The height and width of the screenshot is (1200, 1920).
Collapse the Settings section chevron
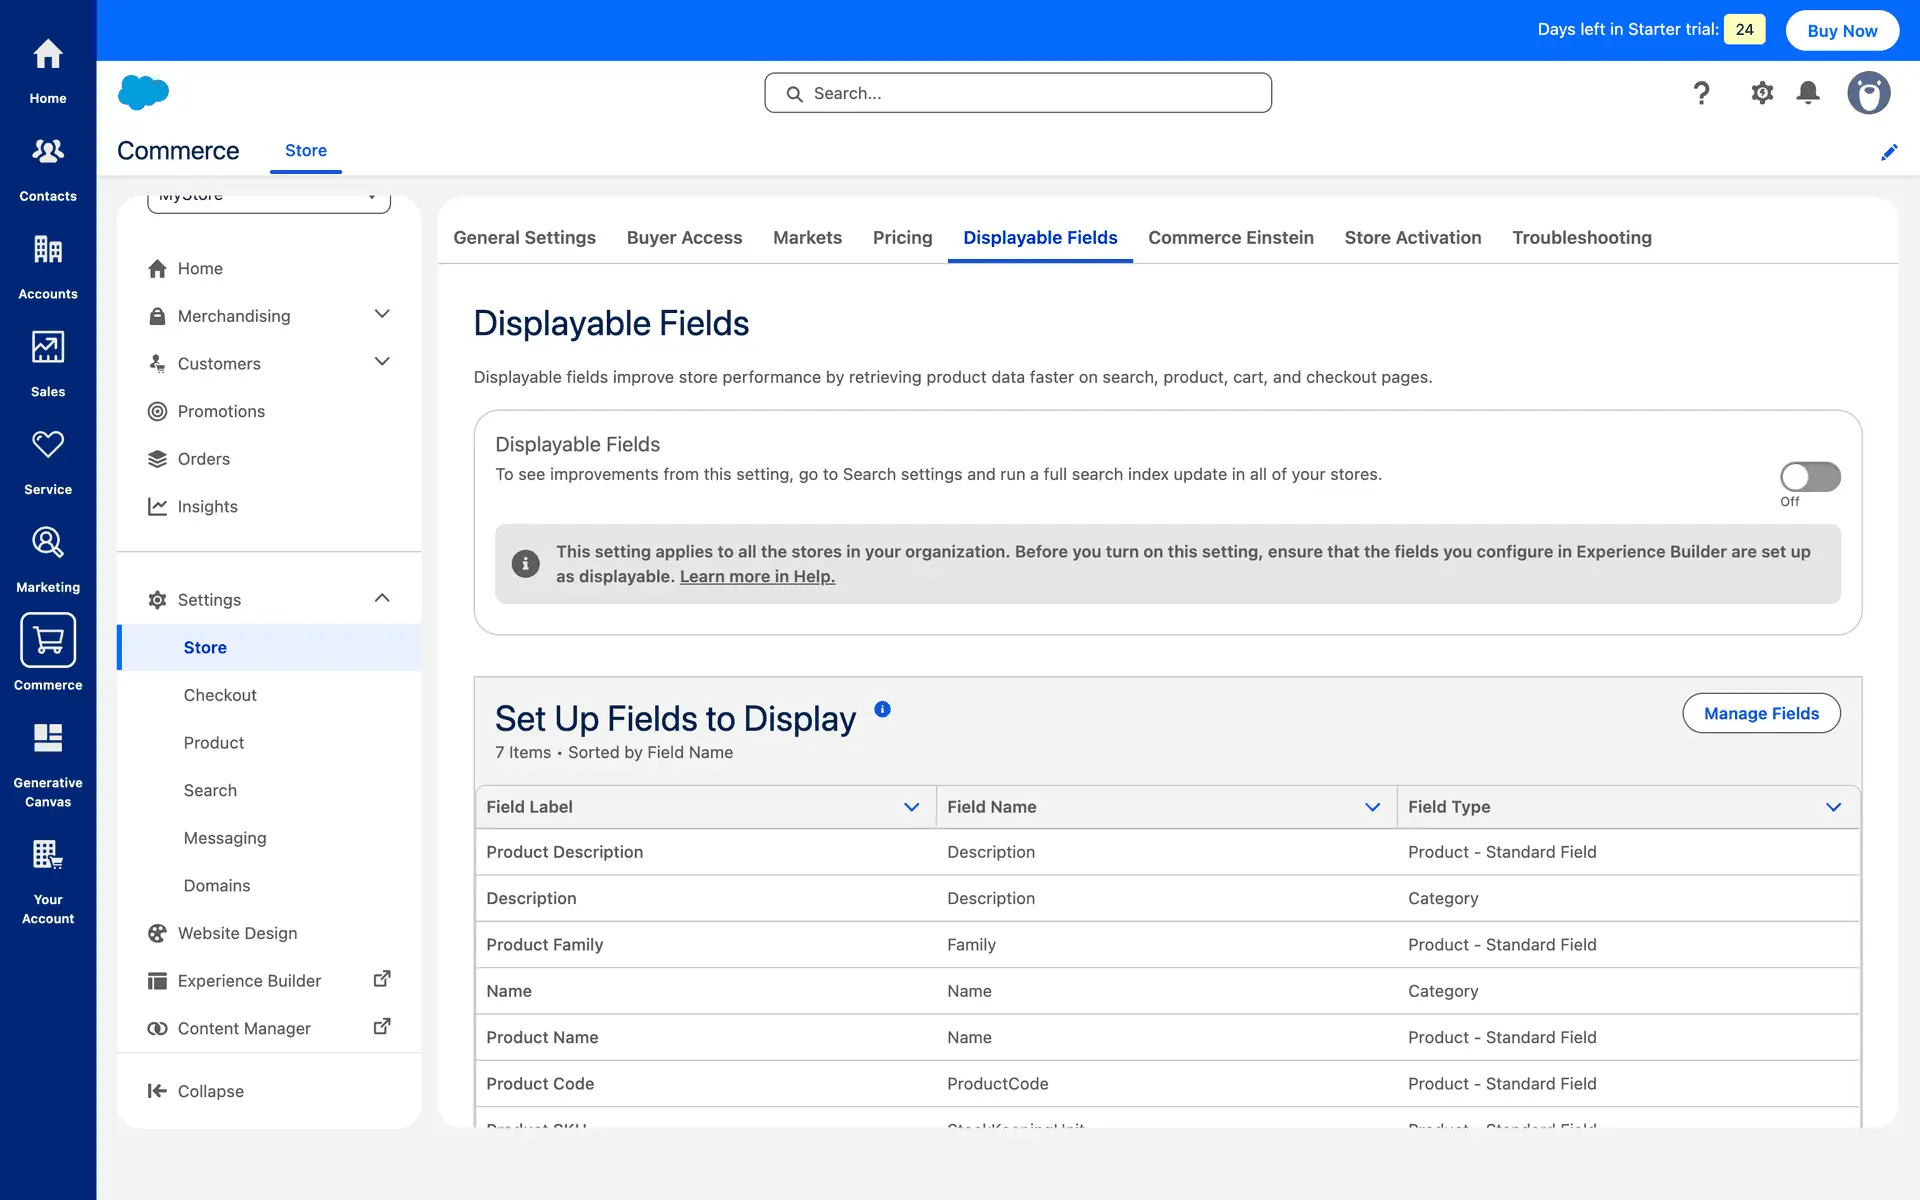[x=382, y=598]
